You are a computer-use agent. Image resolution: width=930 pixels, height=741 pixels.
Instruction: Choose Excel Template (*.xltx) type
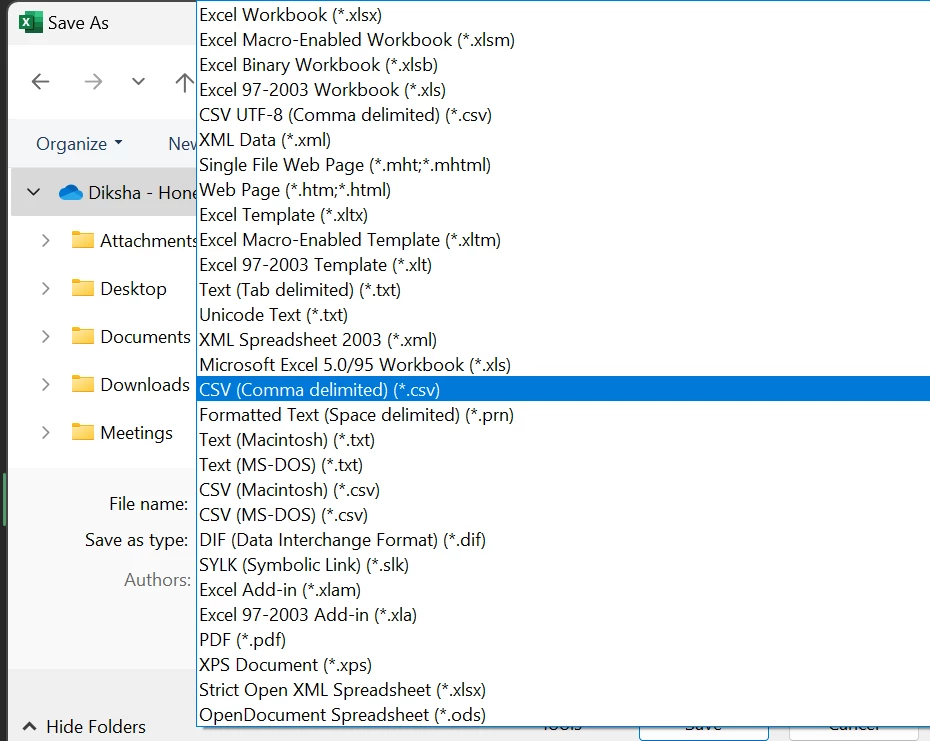click(563, 215)
